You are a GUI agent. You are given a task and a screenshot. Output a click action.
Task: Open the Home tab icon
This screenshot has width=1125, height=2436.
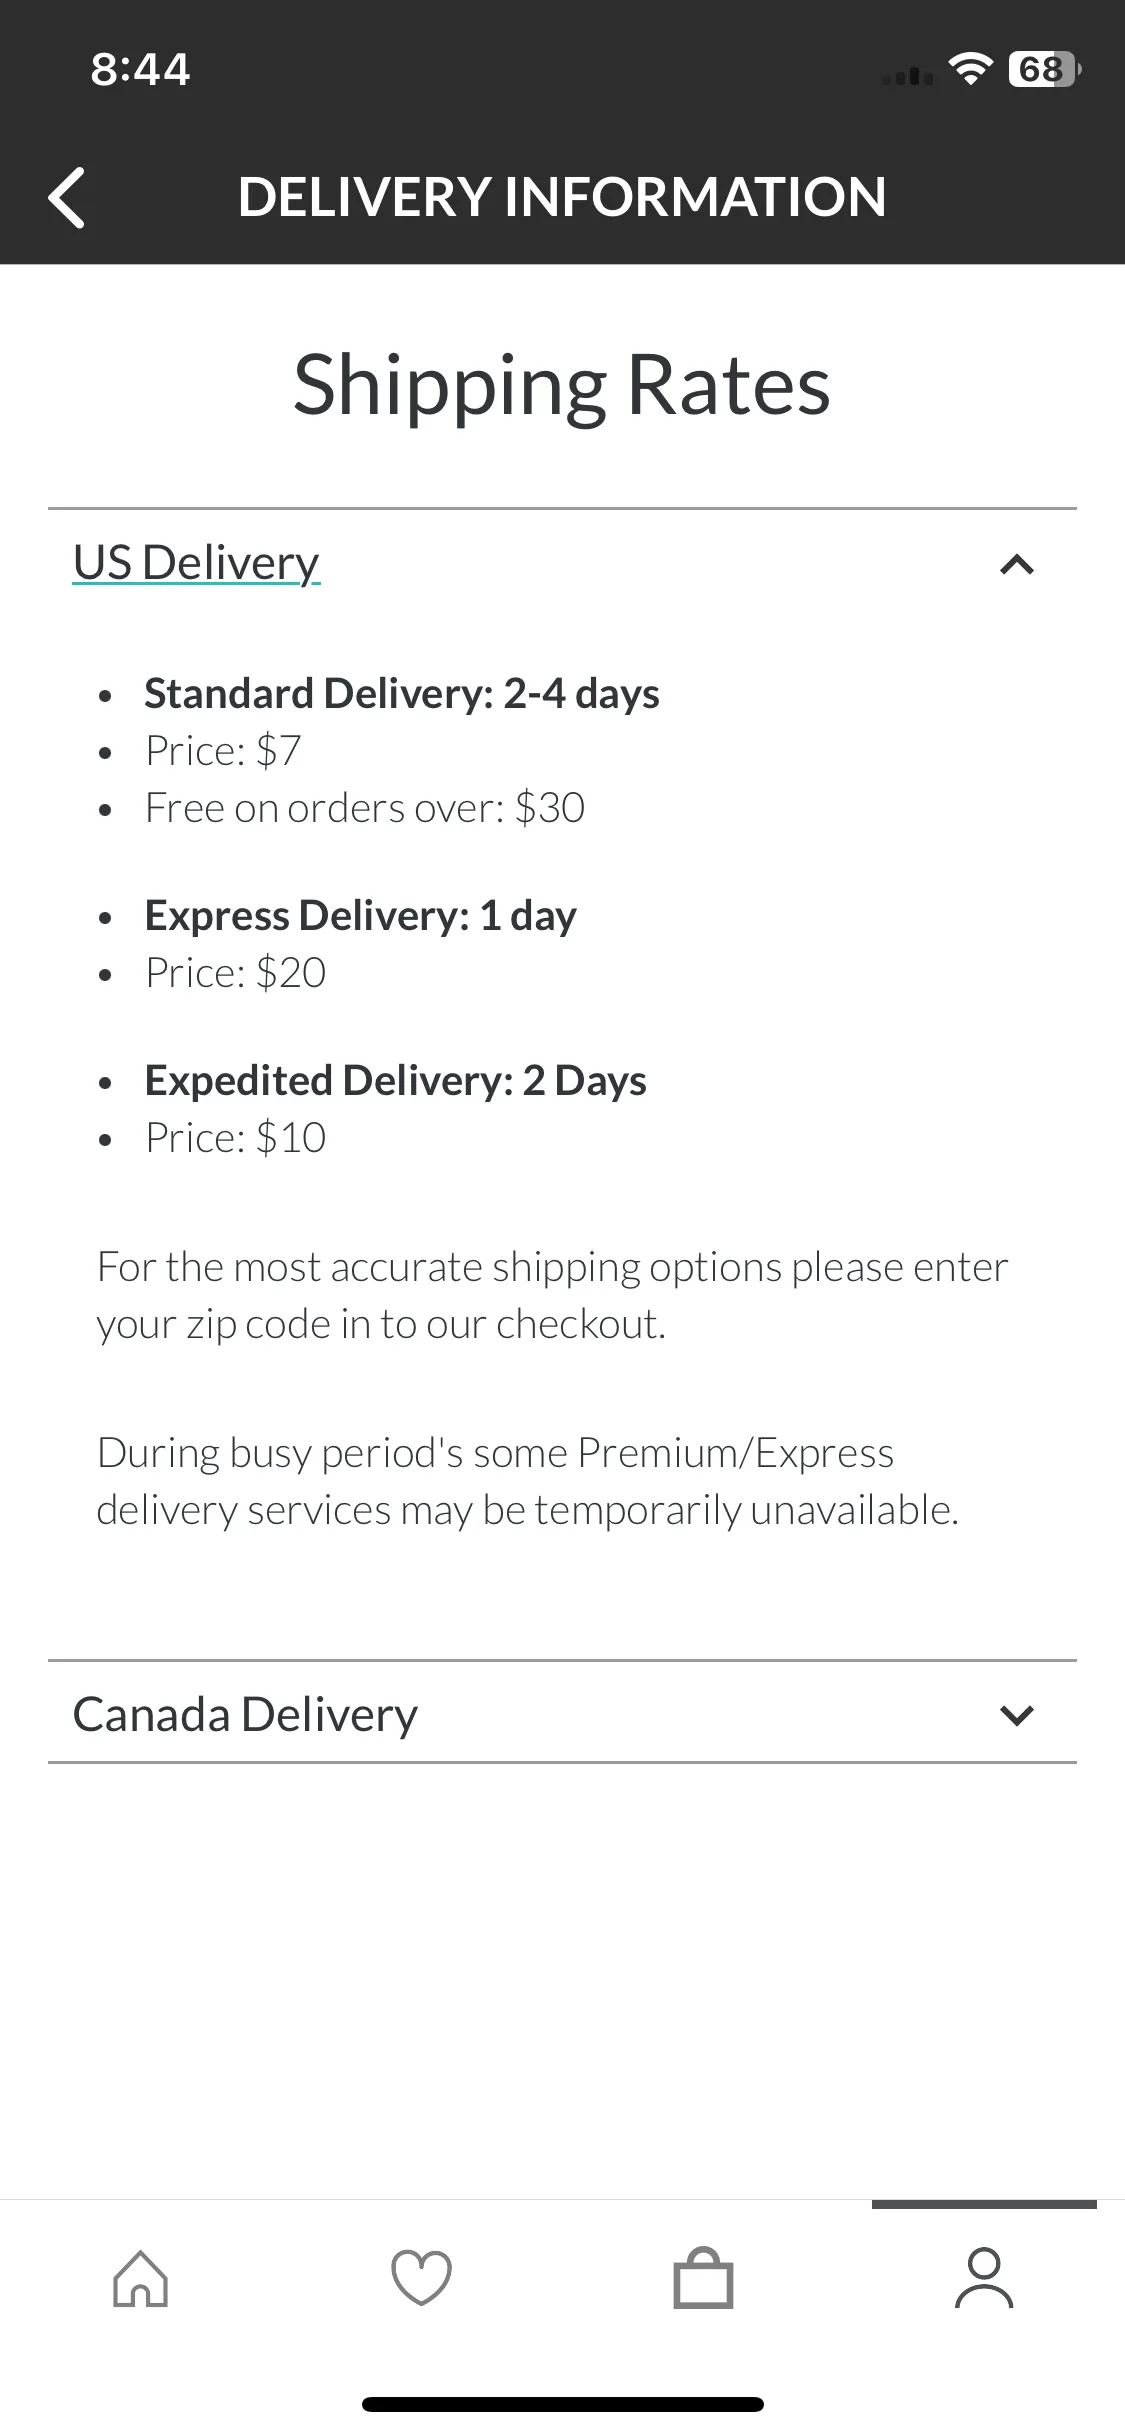tap(141, 2279)
